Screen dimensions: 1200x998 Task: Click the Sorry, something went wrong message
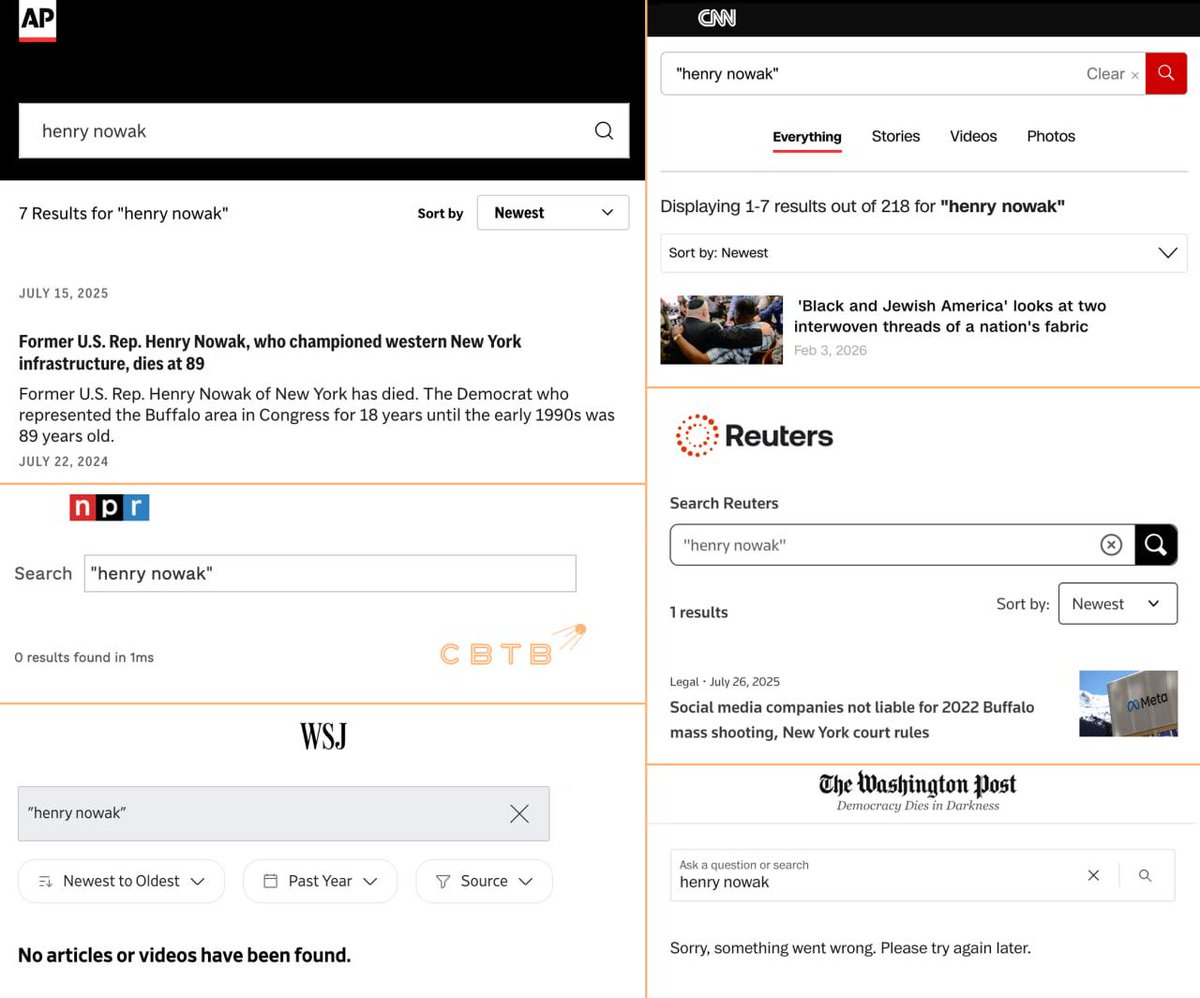click(x=850, y=948)
